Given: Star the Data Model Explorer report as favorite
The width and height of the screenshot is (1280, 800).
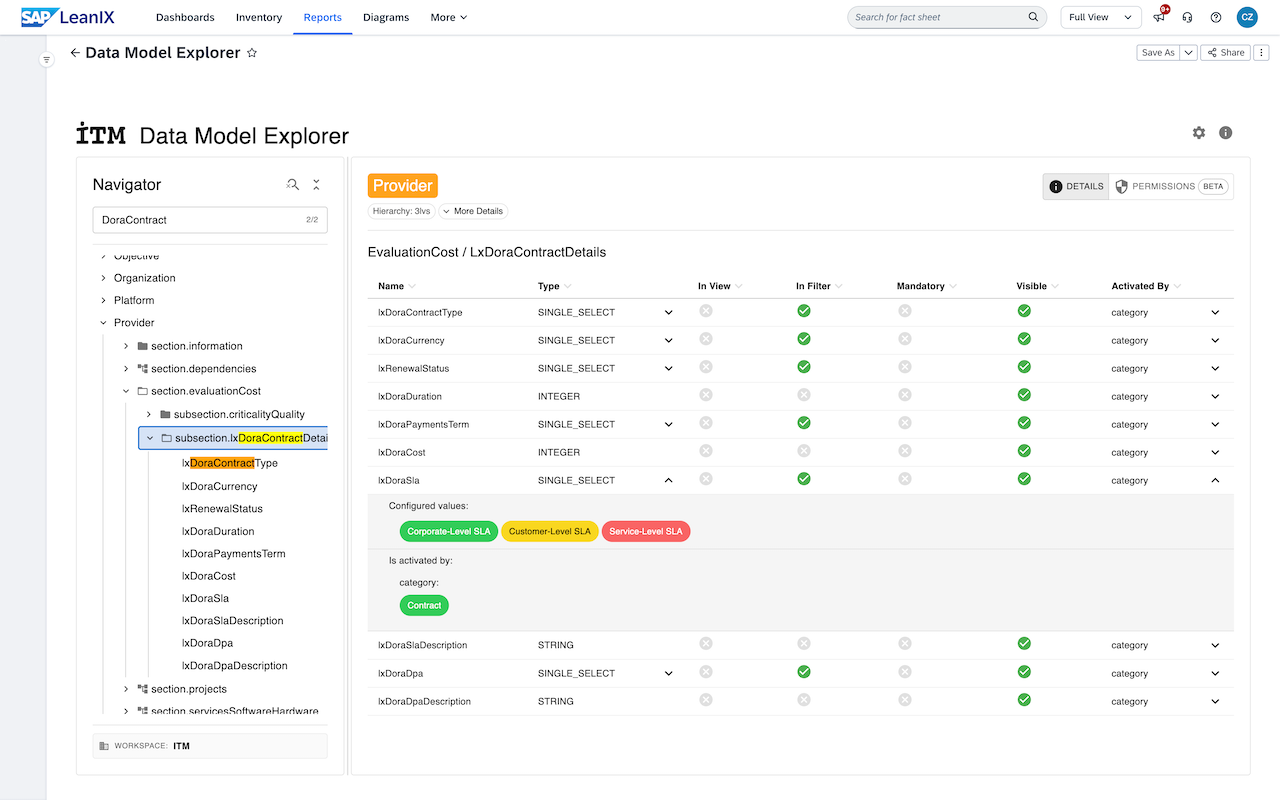Looking at the screenshot, I should 252,53.
